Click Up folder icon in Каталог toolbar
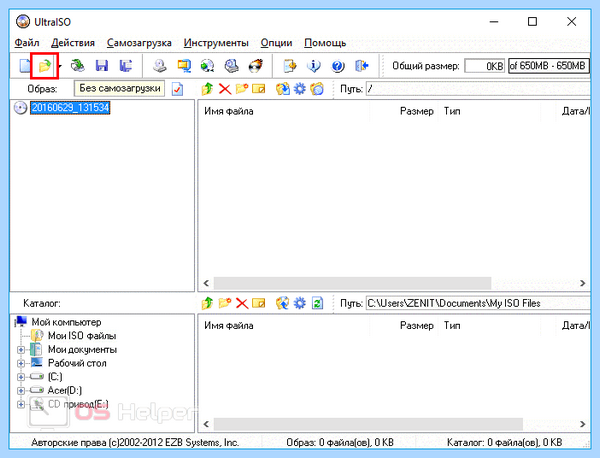Image resolution: width=600 pixels, height=458 pixels. (x=207, y=303)
